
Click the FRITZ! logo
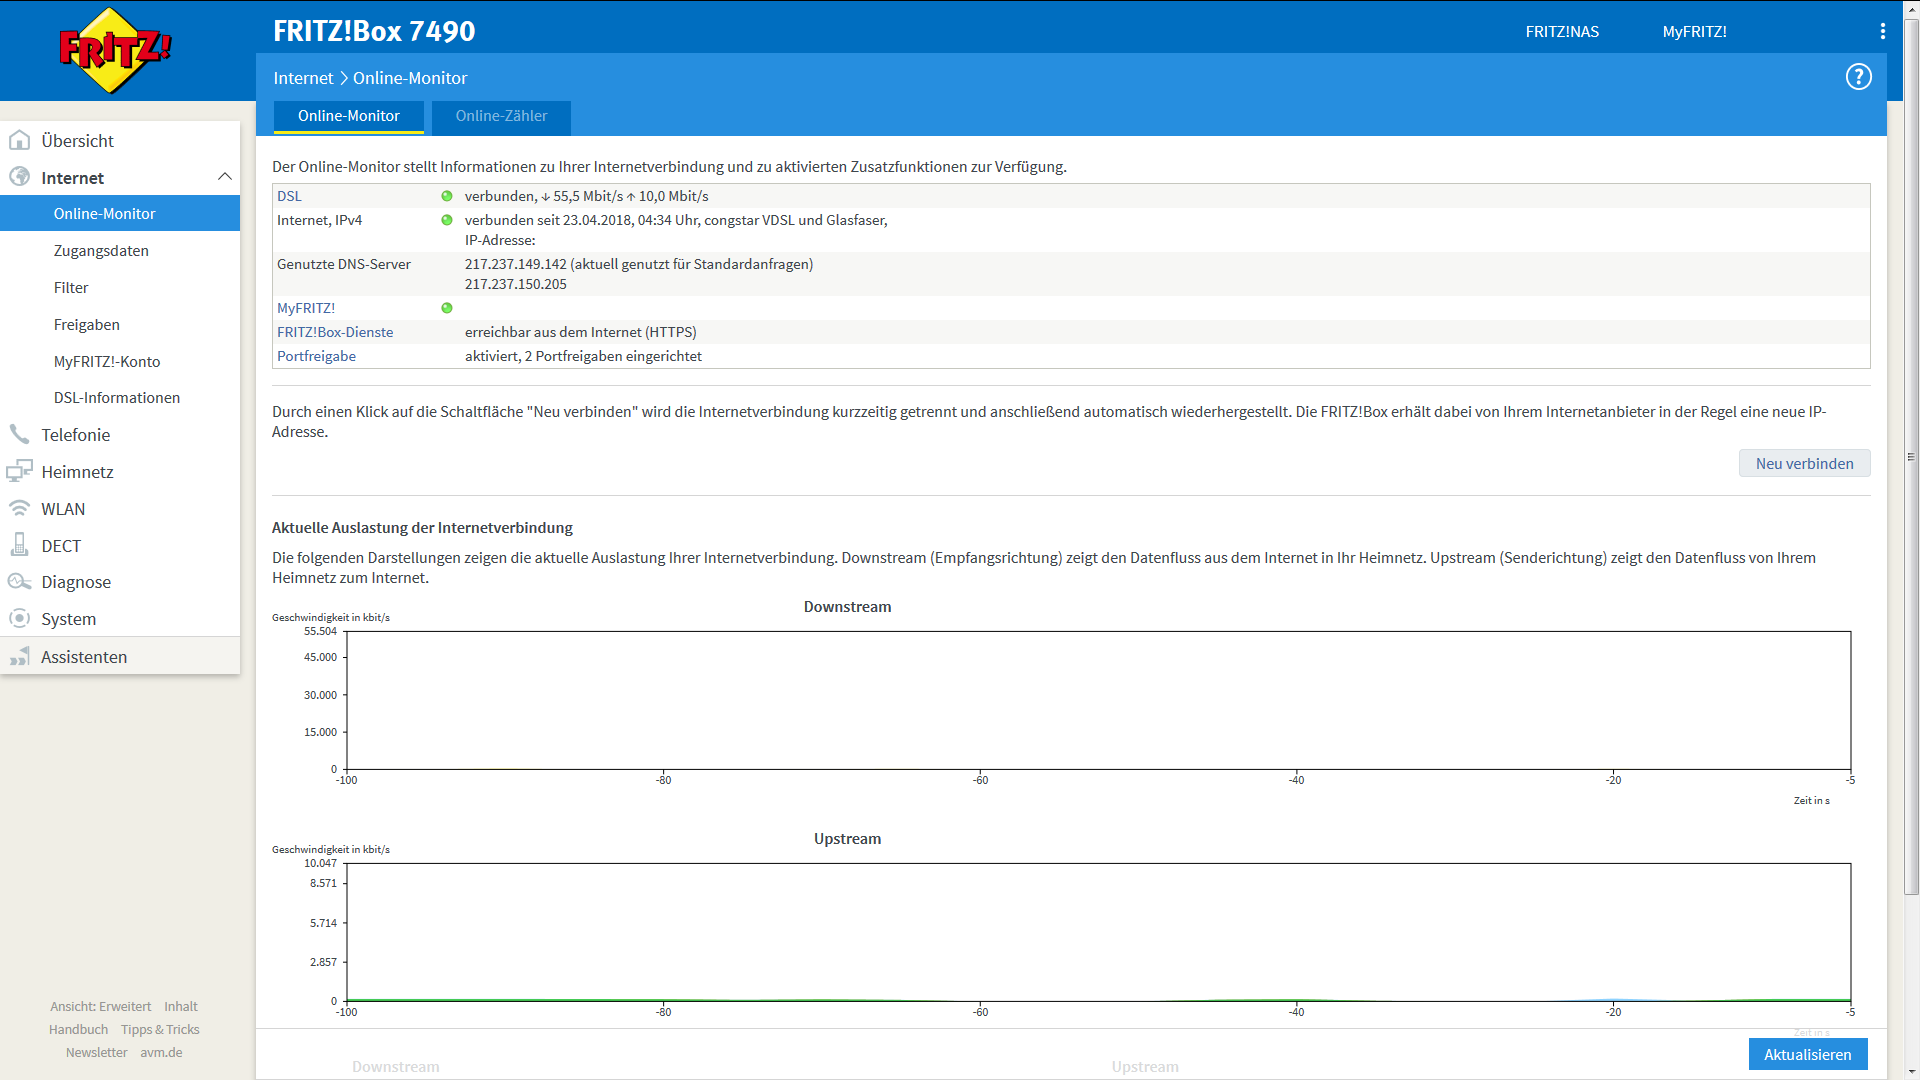115,50
